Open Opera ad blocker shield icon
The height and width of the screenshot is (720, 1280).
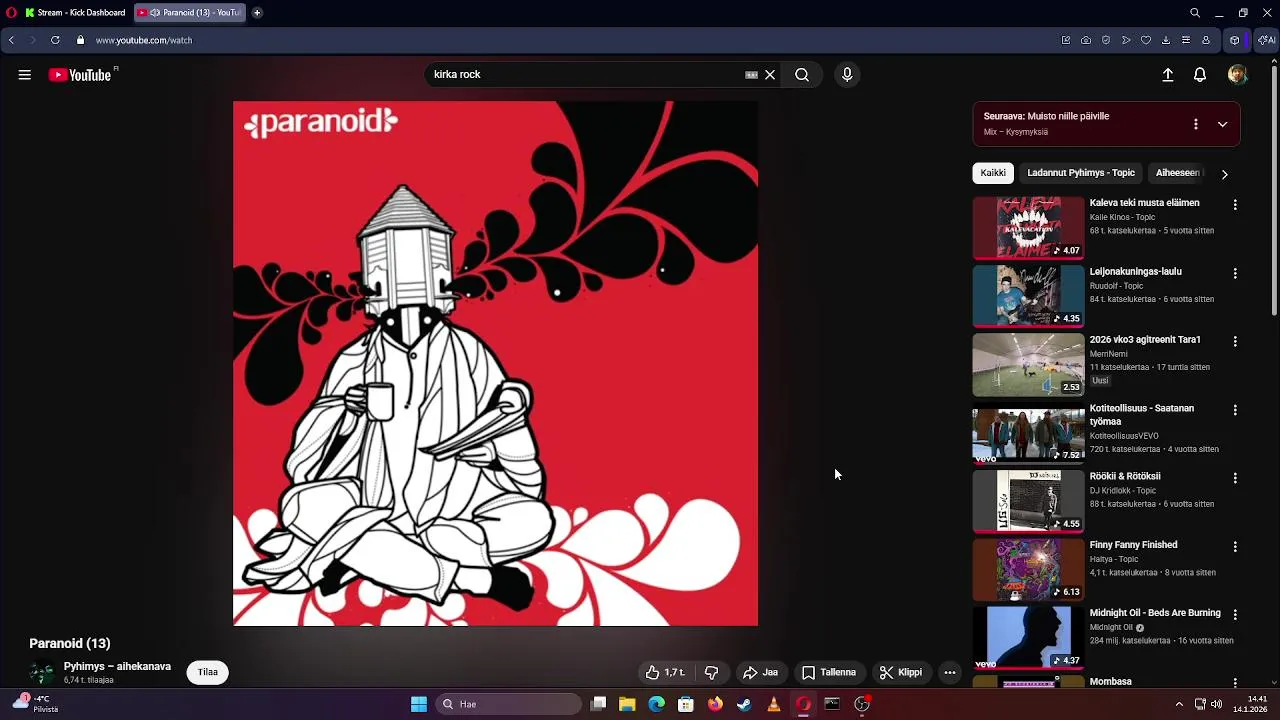(x=1106, y=40)
